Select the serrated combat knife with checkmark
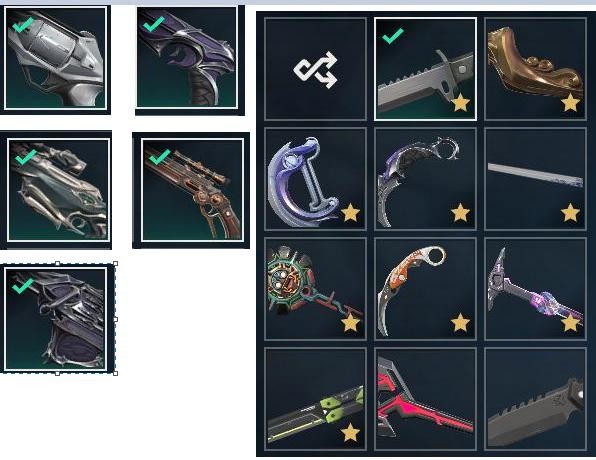596x460 pixels. pos(425,69)
